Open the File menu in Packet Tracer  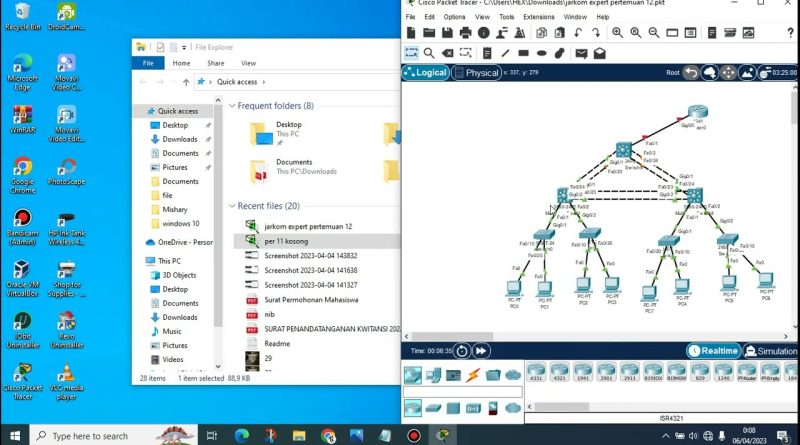[x=410, y=17]
